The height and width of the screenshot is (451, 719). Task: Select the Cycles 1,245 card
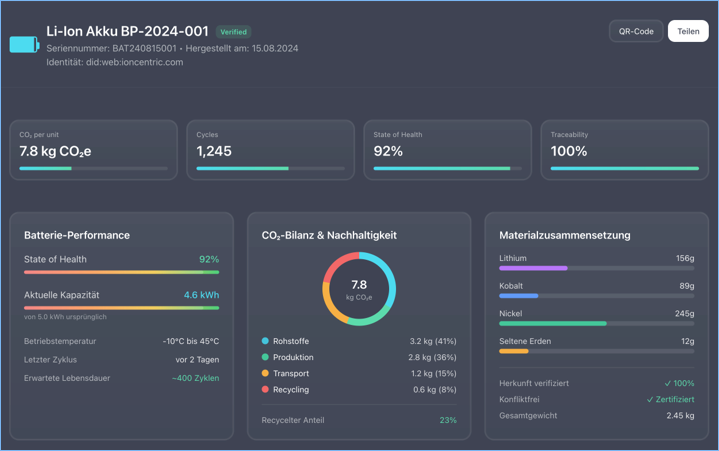(x=270, y=150)
